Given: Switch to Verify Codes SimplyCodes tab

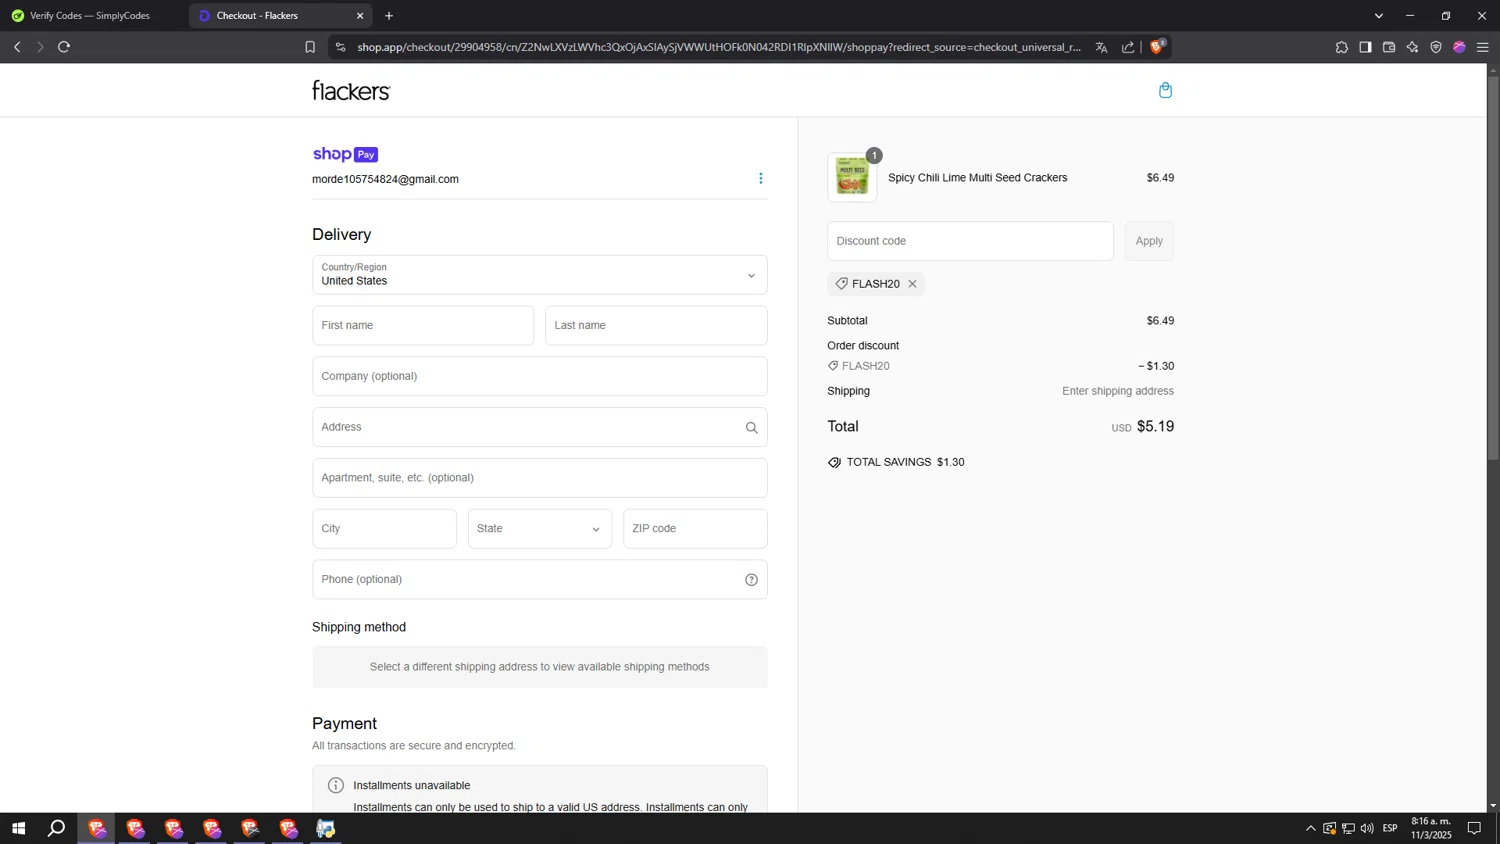Looking at the screenshot, I should pyautogui.click(x=90, y=16).
